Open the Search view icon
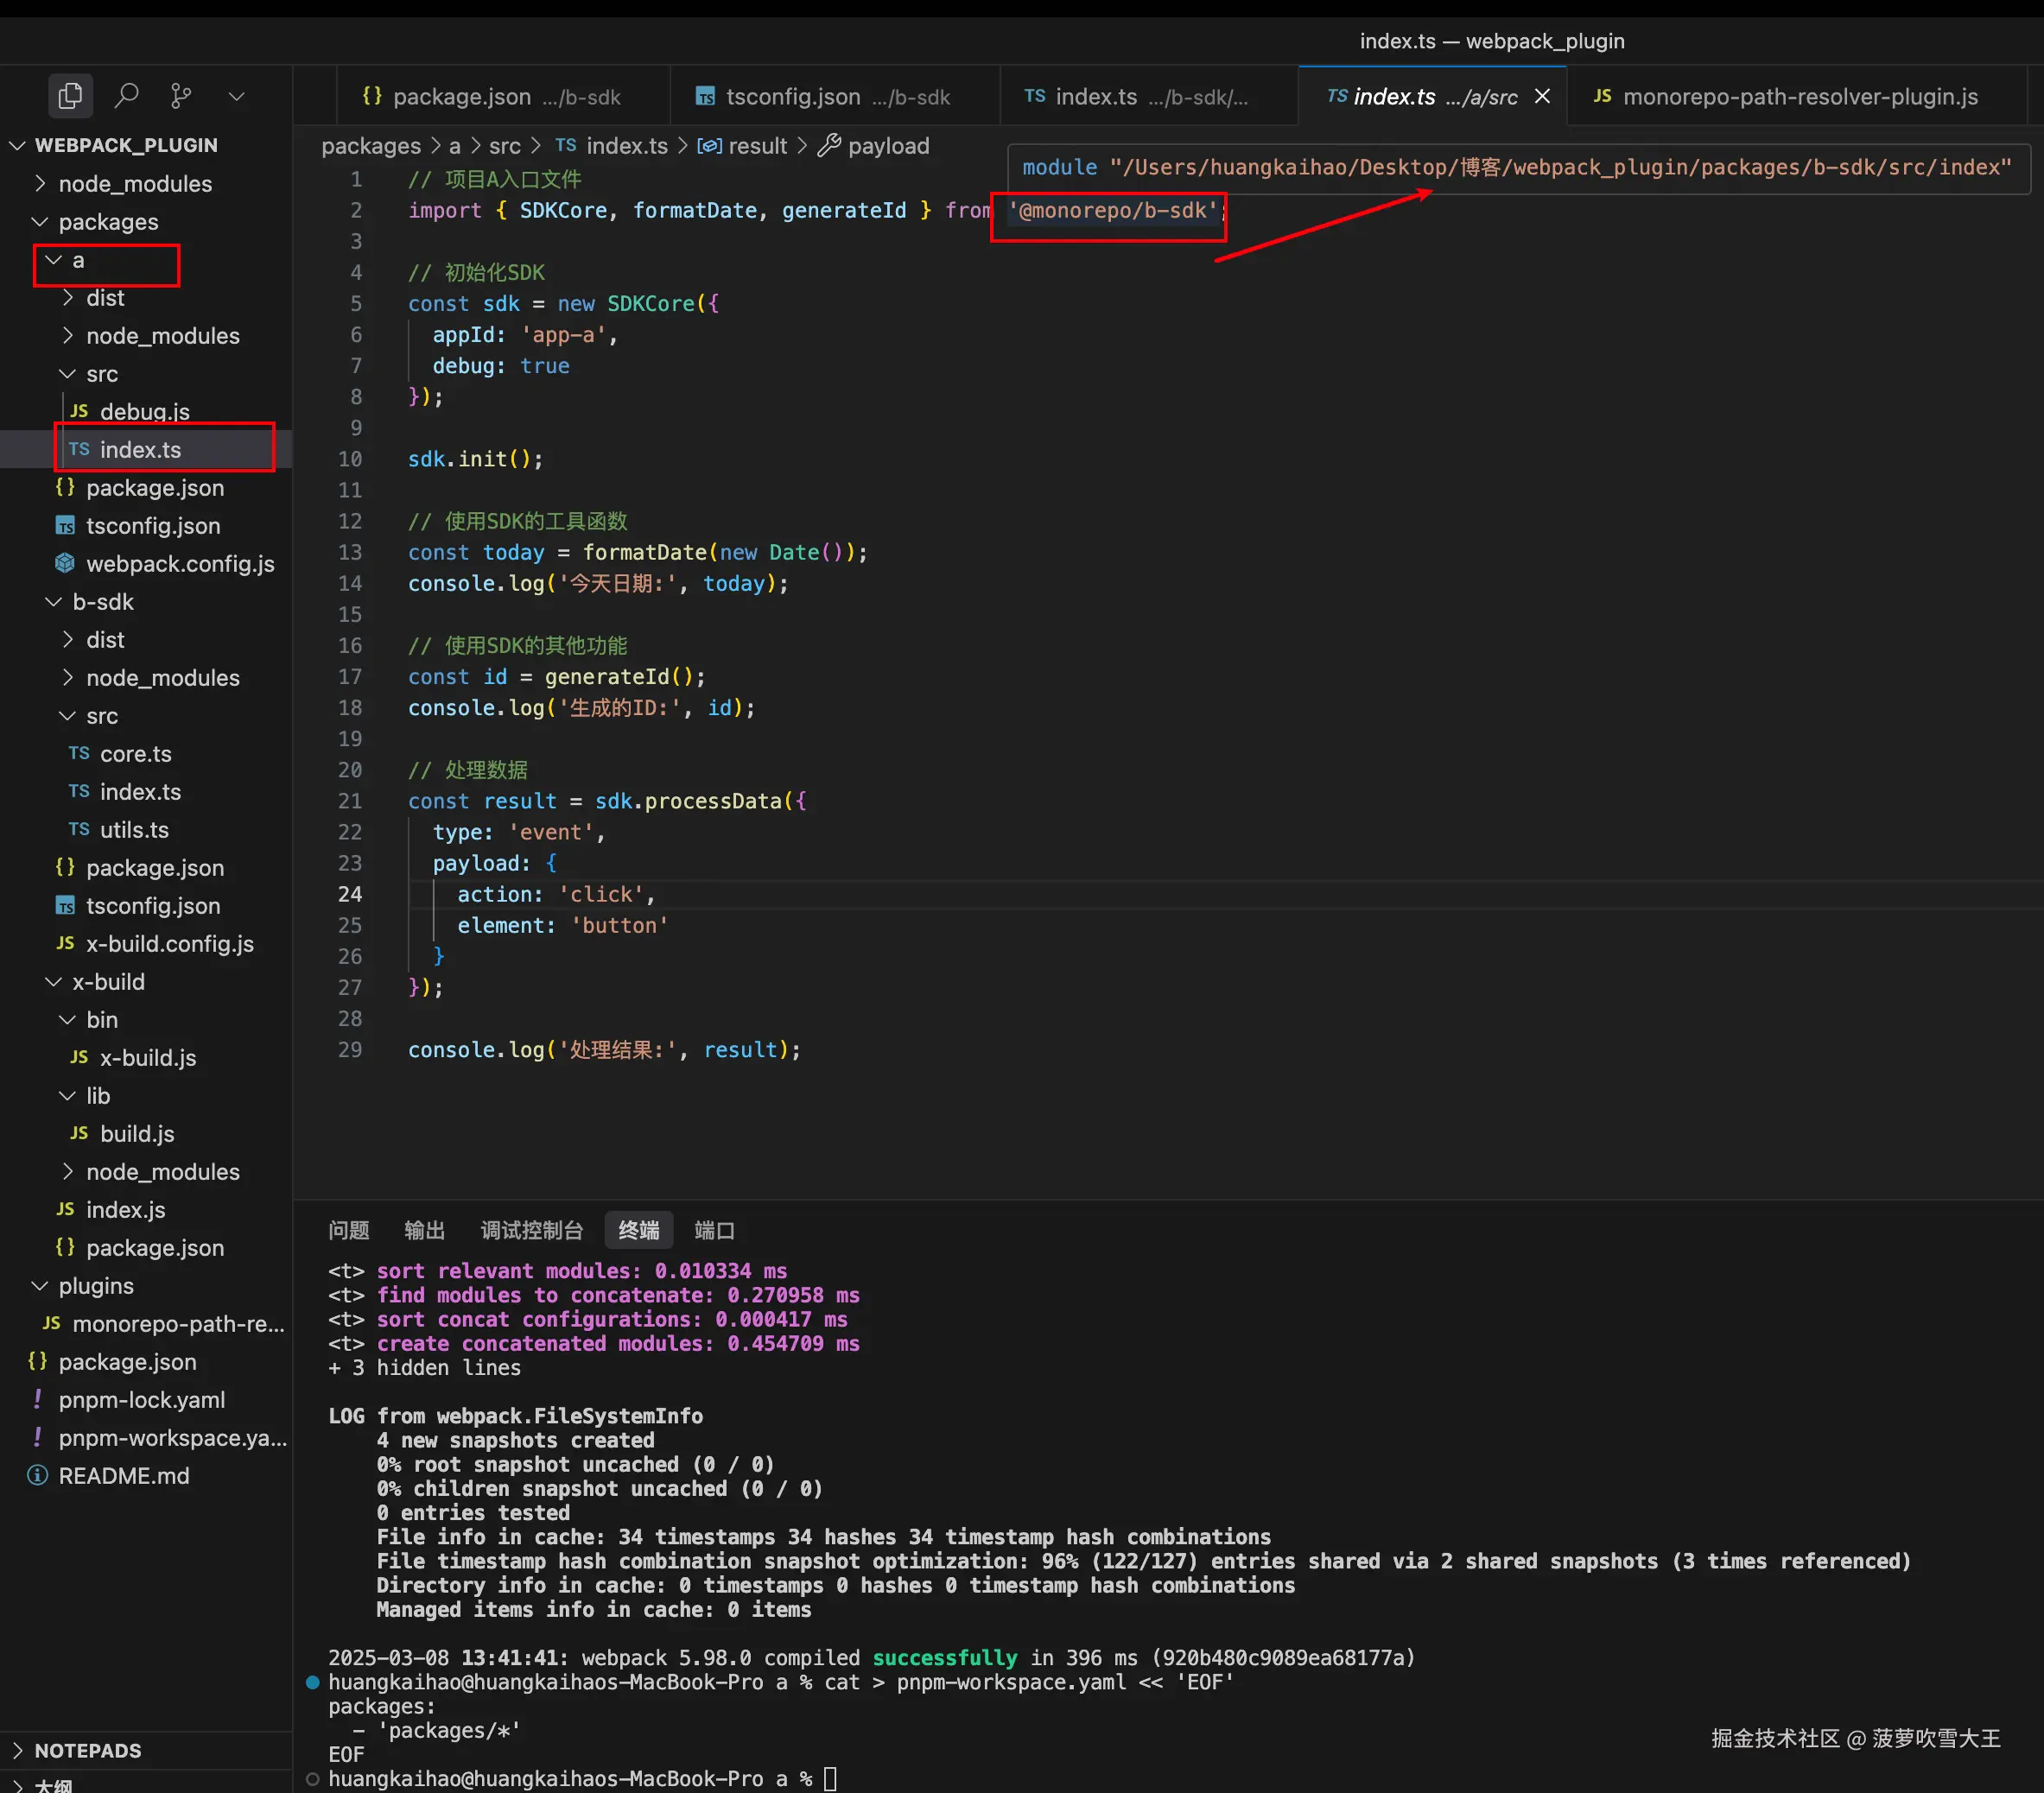 click(x=126, y=96)
